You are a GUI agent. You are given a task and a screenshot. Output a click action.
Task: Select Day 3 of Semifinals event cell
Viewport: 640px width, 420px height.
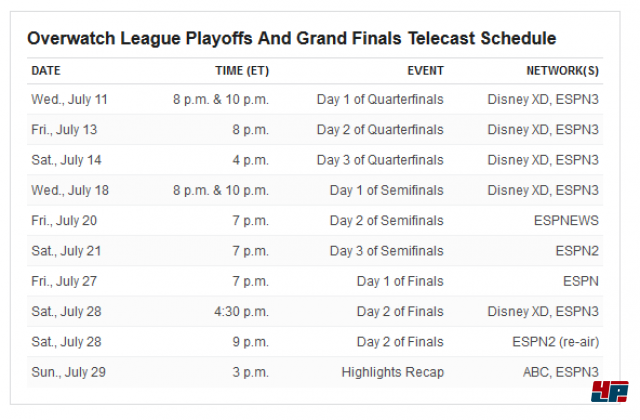coord(387,251)
